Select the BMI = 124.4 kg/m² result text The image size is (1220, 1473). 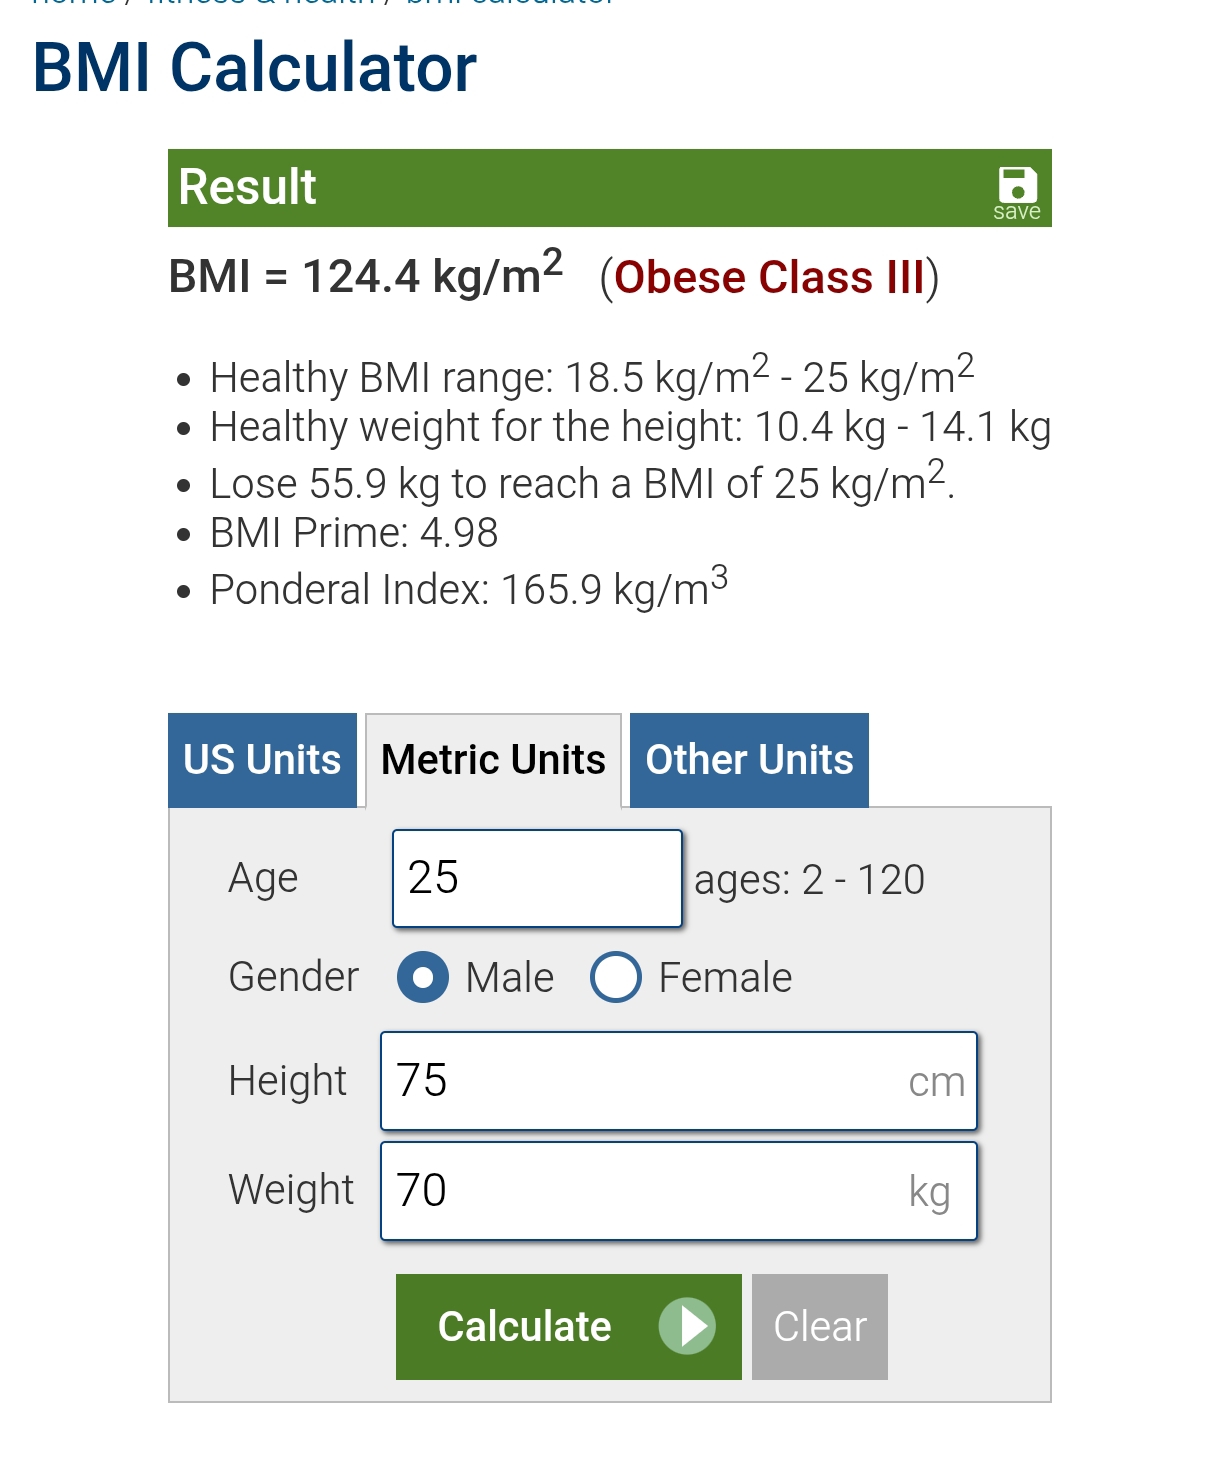[x=366, y=275]
